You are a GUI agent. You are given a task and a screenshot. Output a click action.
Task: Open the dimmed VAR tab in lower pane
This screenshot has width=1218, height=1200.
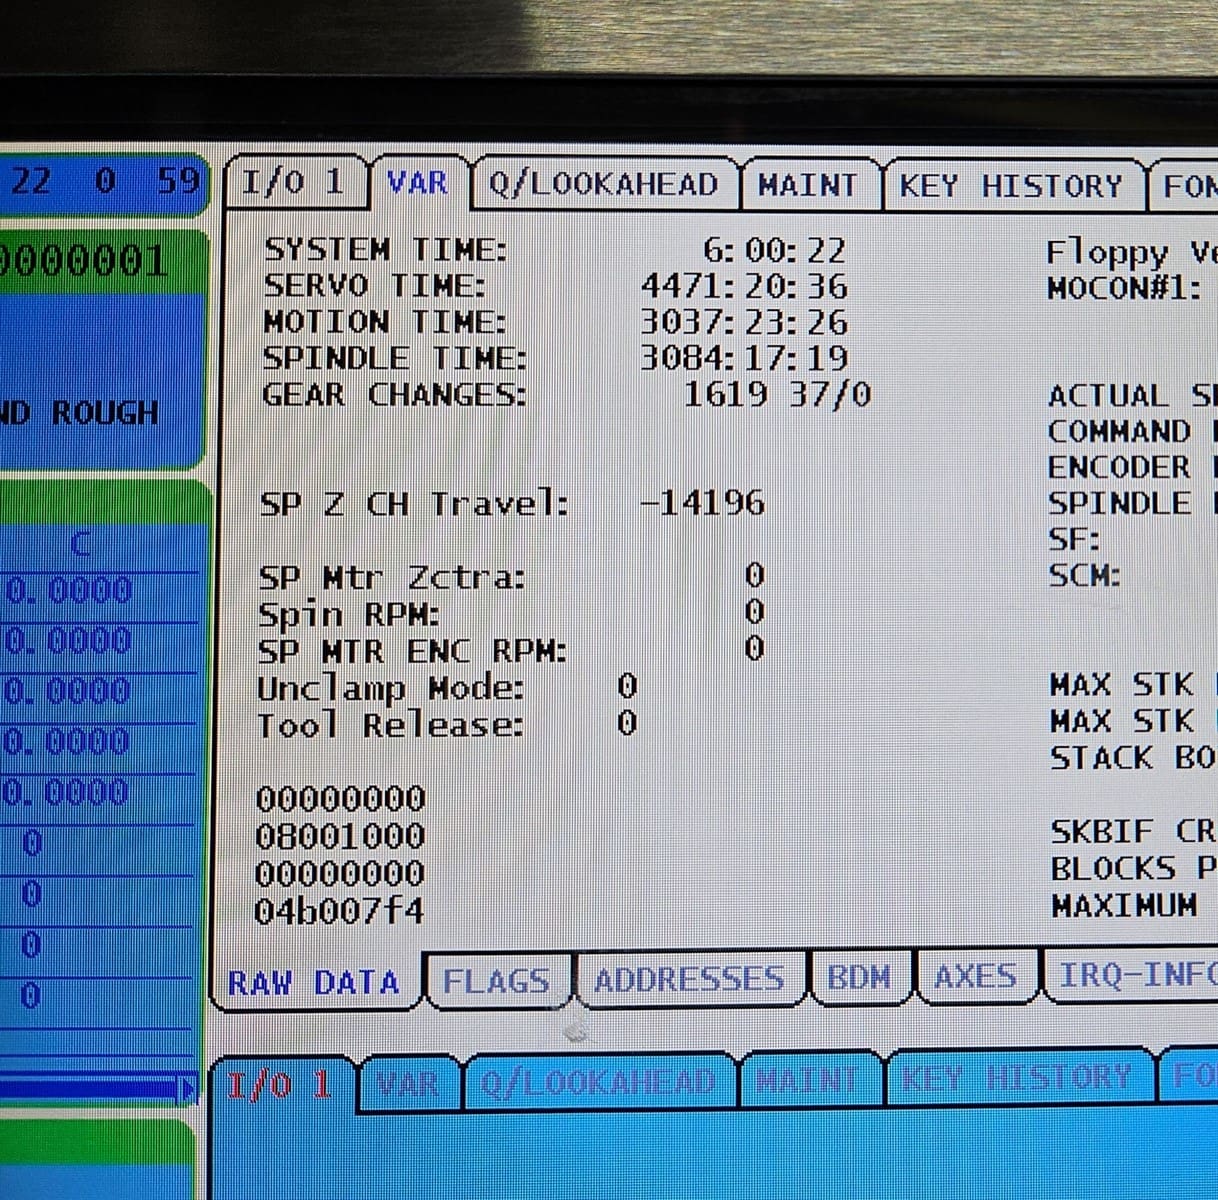pyautogui.click(x=408, y=1084)
